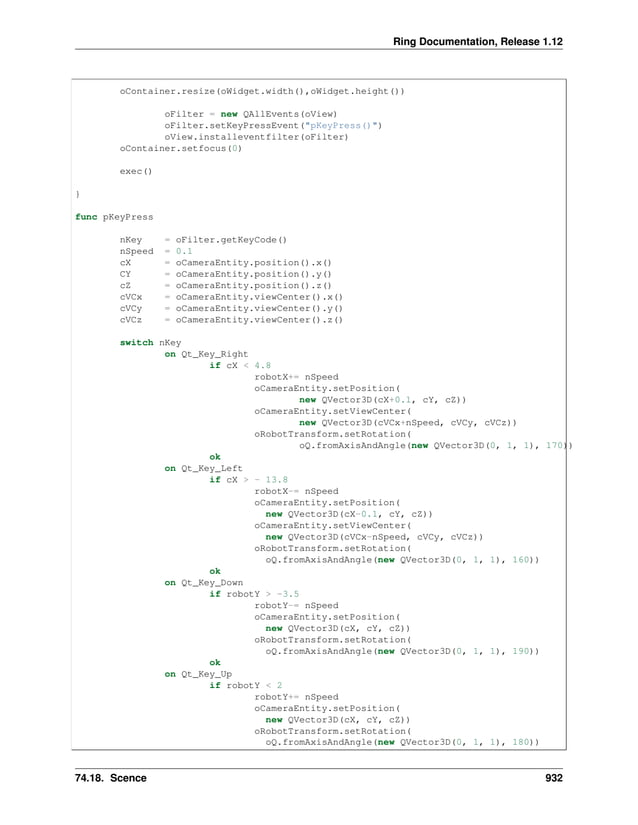Click the oFilter.setKeyPressEvent line
This screenshot has height=825, width=638.
coord(273,125)
